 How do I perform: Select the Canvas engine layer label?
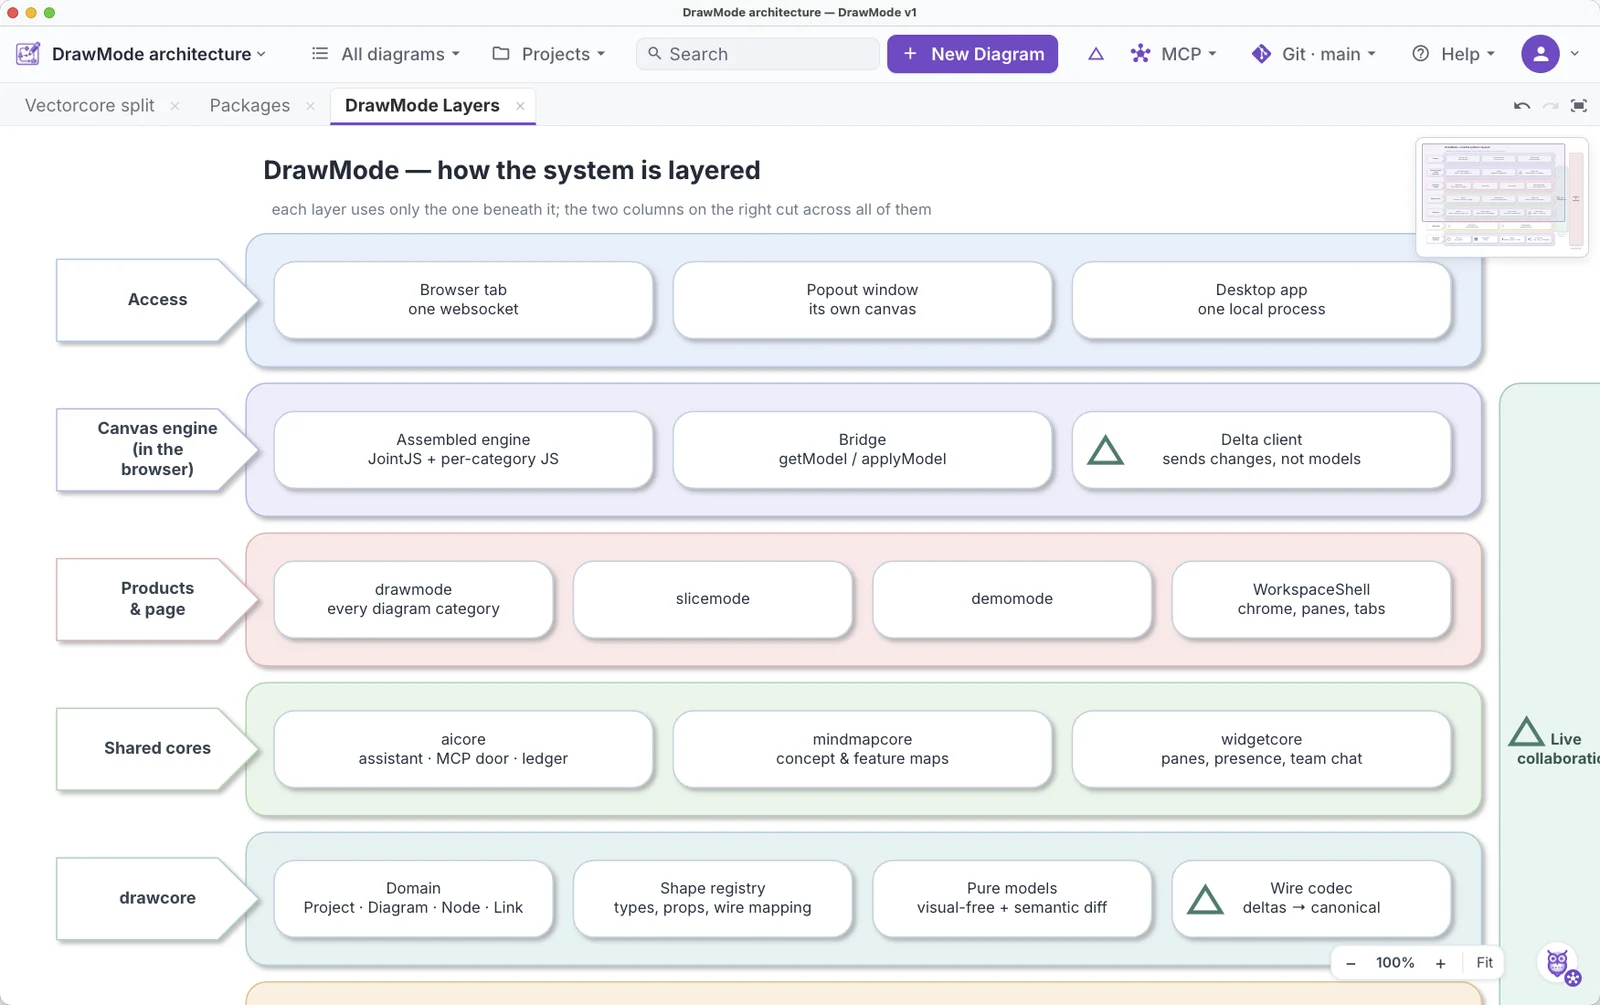pos(157,449)
